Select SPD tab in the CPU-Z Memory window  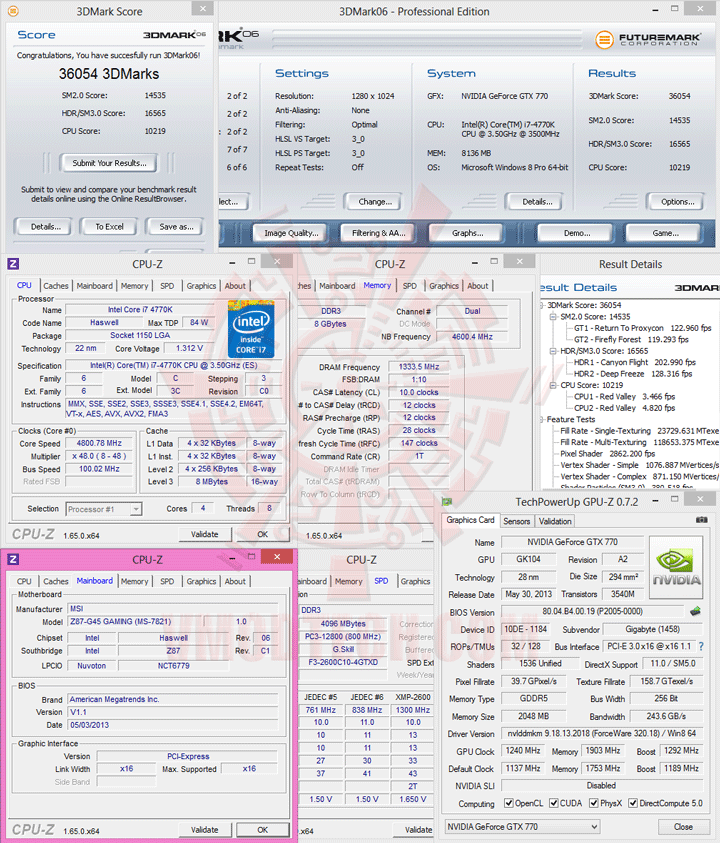tap(410, 286)
